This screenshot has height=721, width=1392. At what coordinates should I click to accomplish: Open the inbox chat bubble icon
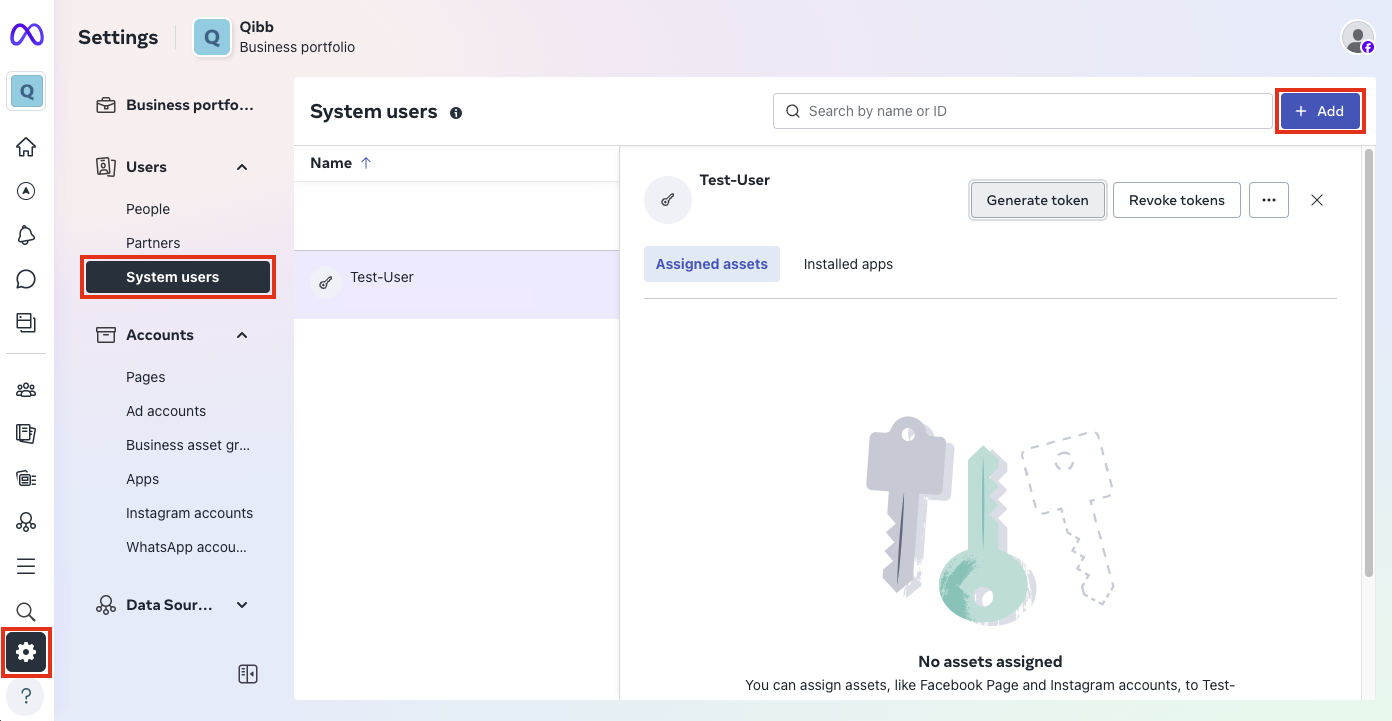tap(26, 279)
